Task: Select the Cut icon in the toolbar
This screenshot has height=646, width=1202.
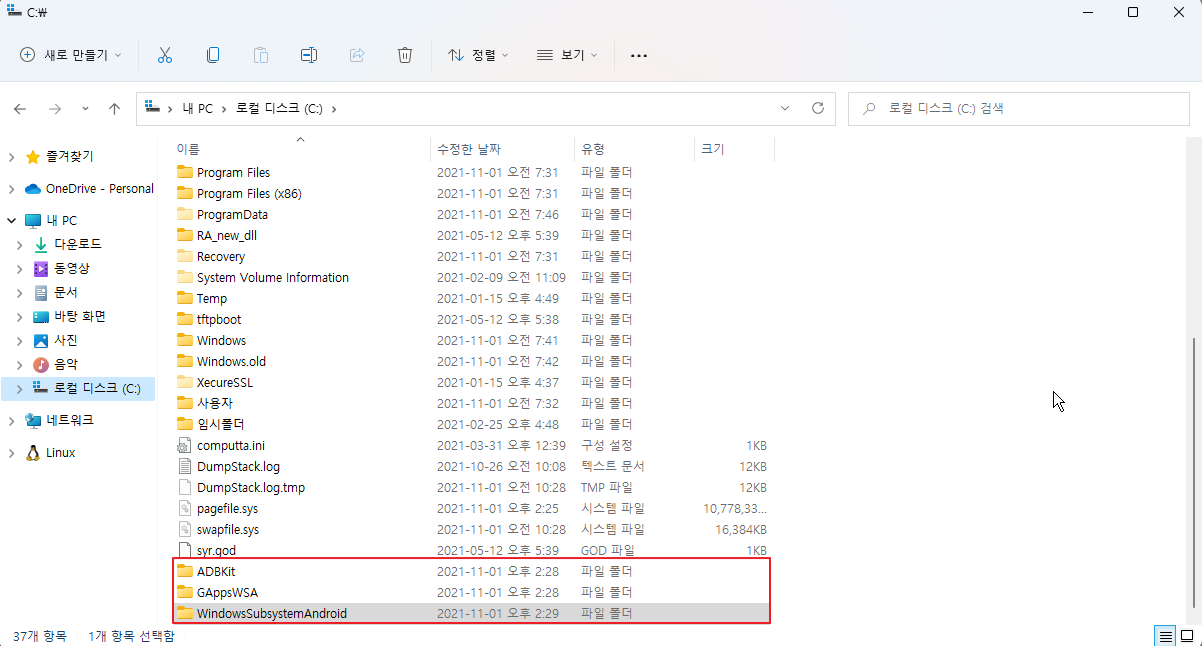Action: click(x=164, y=55)
